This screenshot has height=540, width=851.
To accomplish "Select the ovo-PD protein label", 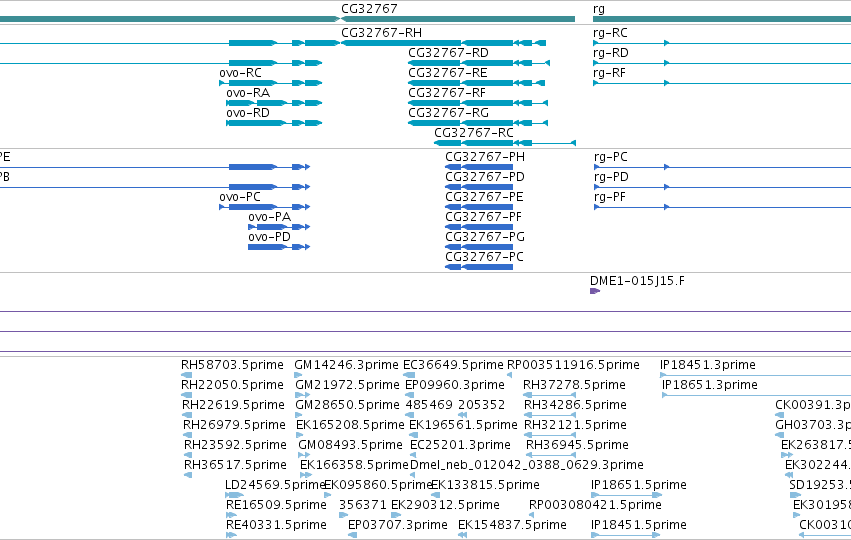I will (x=270, y=237).
